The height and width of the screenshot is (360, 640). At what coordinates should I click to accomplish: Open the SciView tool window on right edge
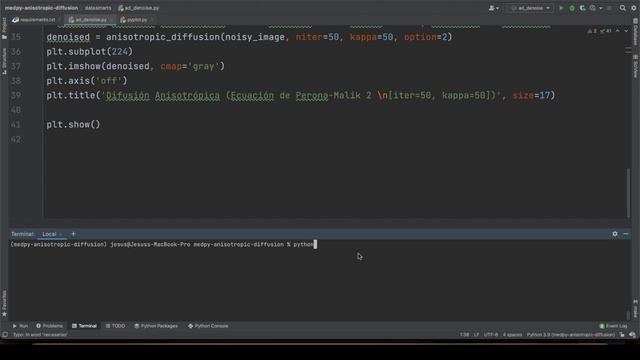[x=636, y=66]
